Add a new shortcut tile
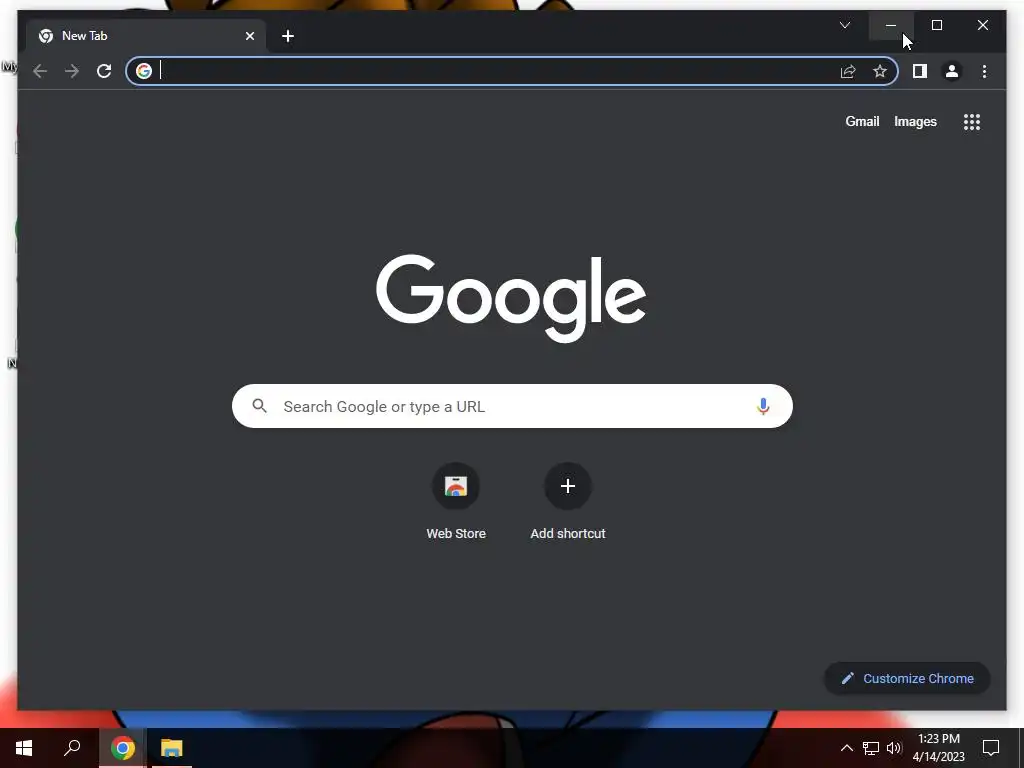Viewport: 1024px width, 768px height. tap(568, 500)
